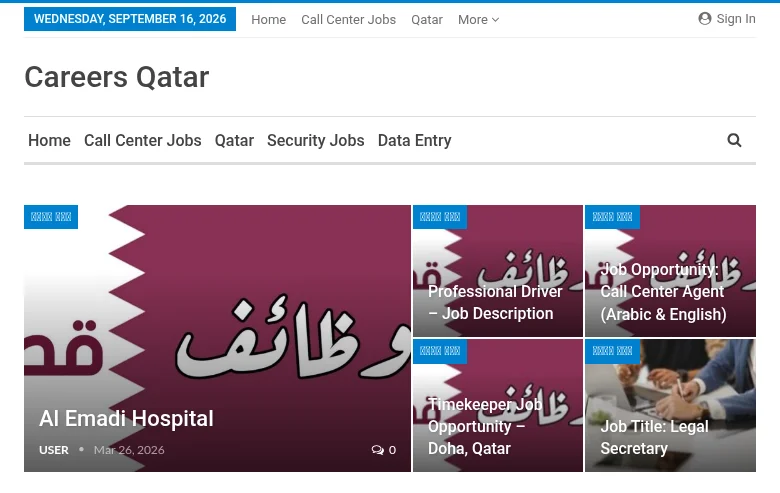Open the search magnifier icon
The width and height of the screenshot is (780, 493).
[734, 140]
